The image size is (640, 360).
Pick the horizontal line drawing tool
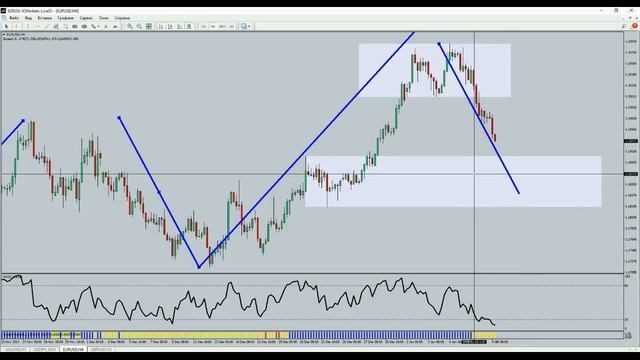(x=38, y=27)
